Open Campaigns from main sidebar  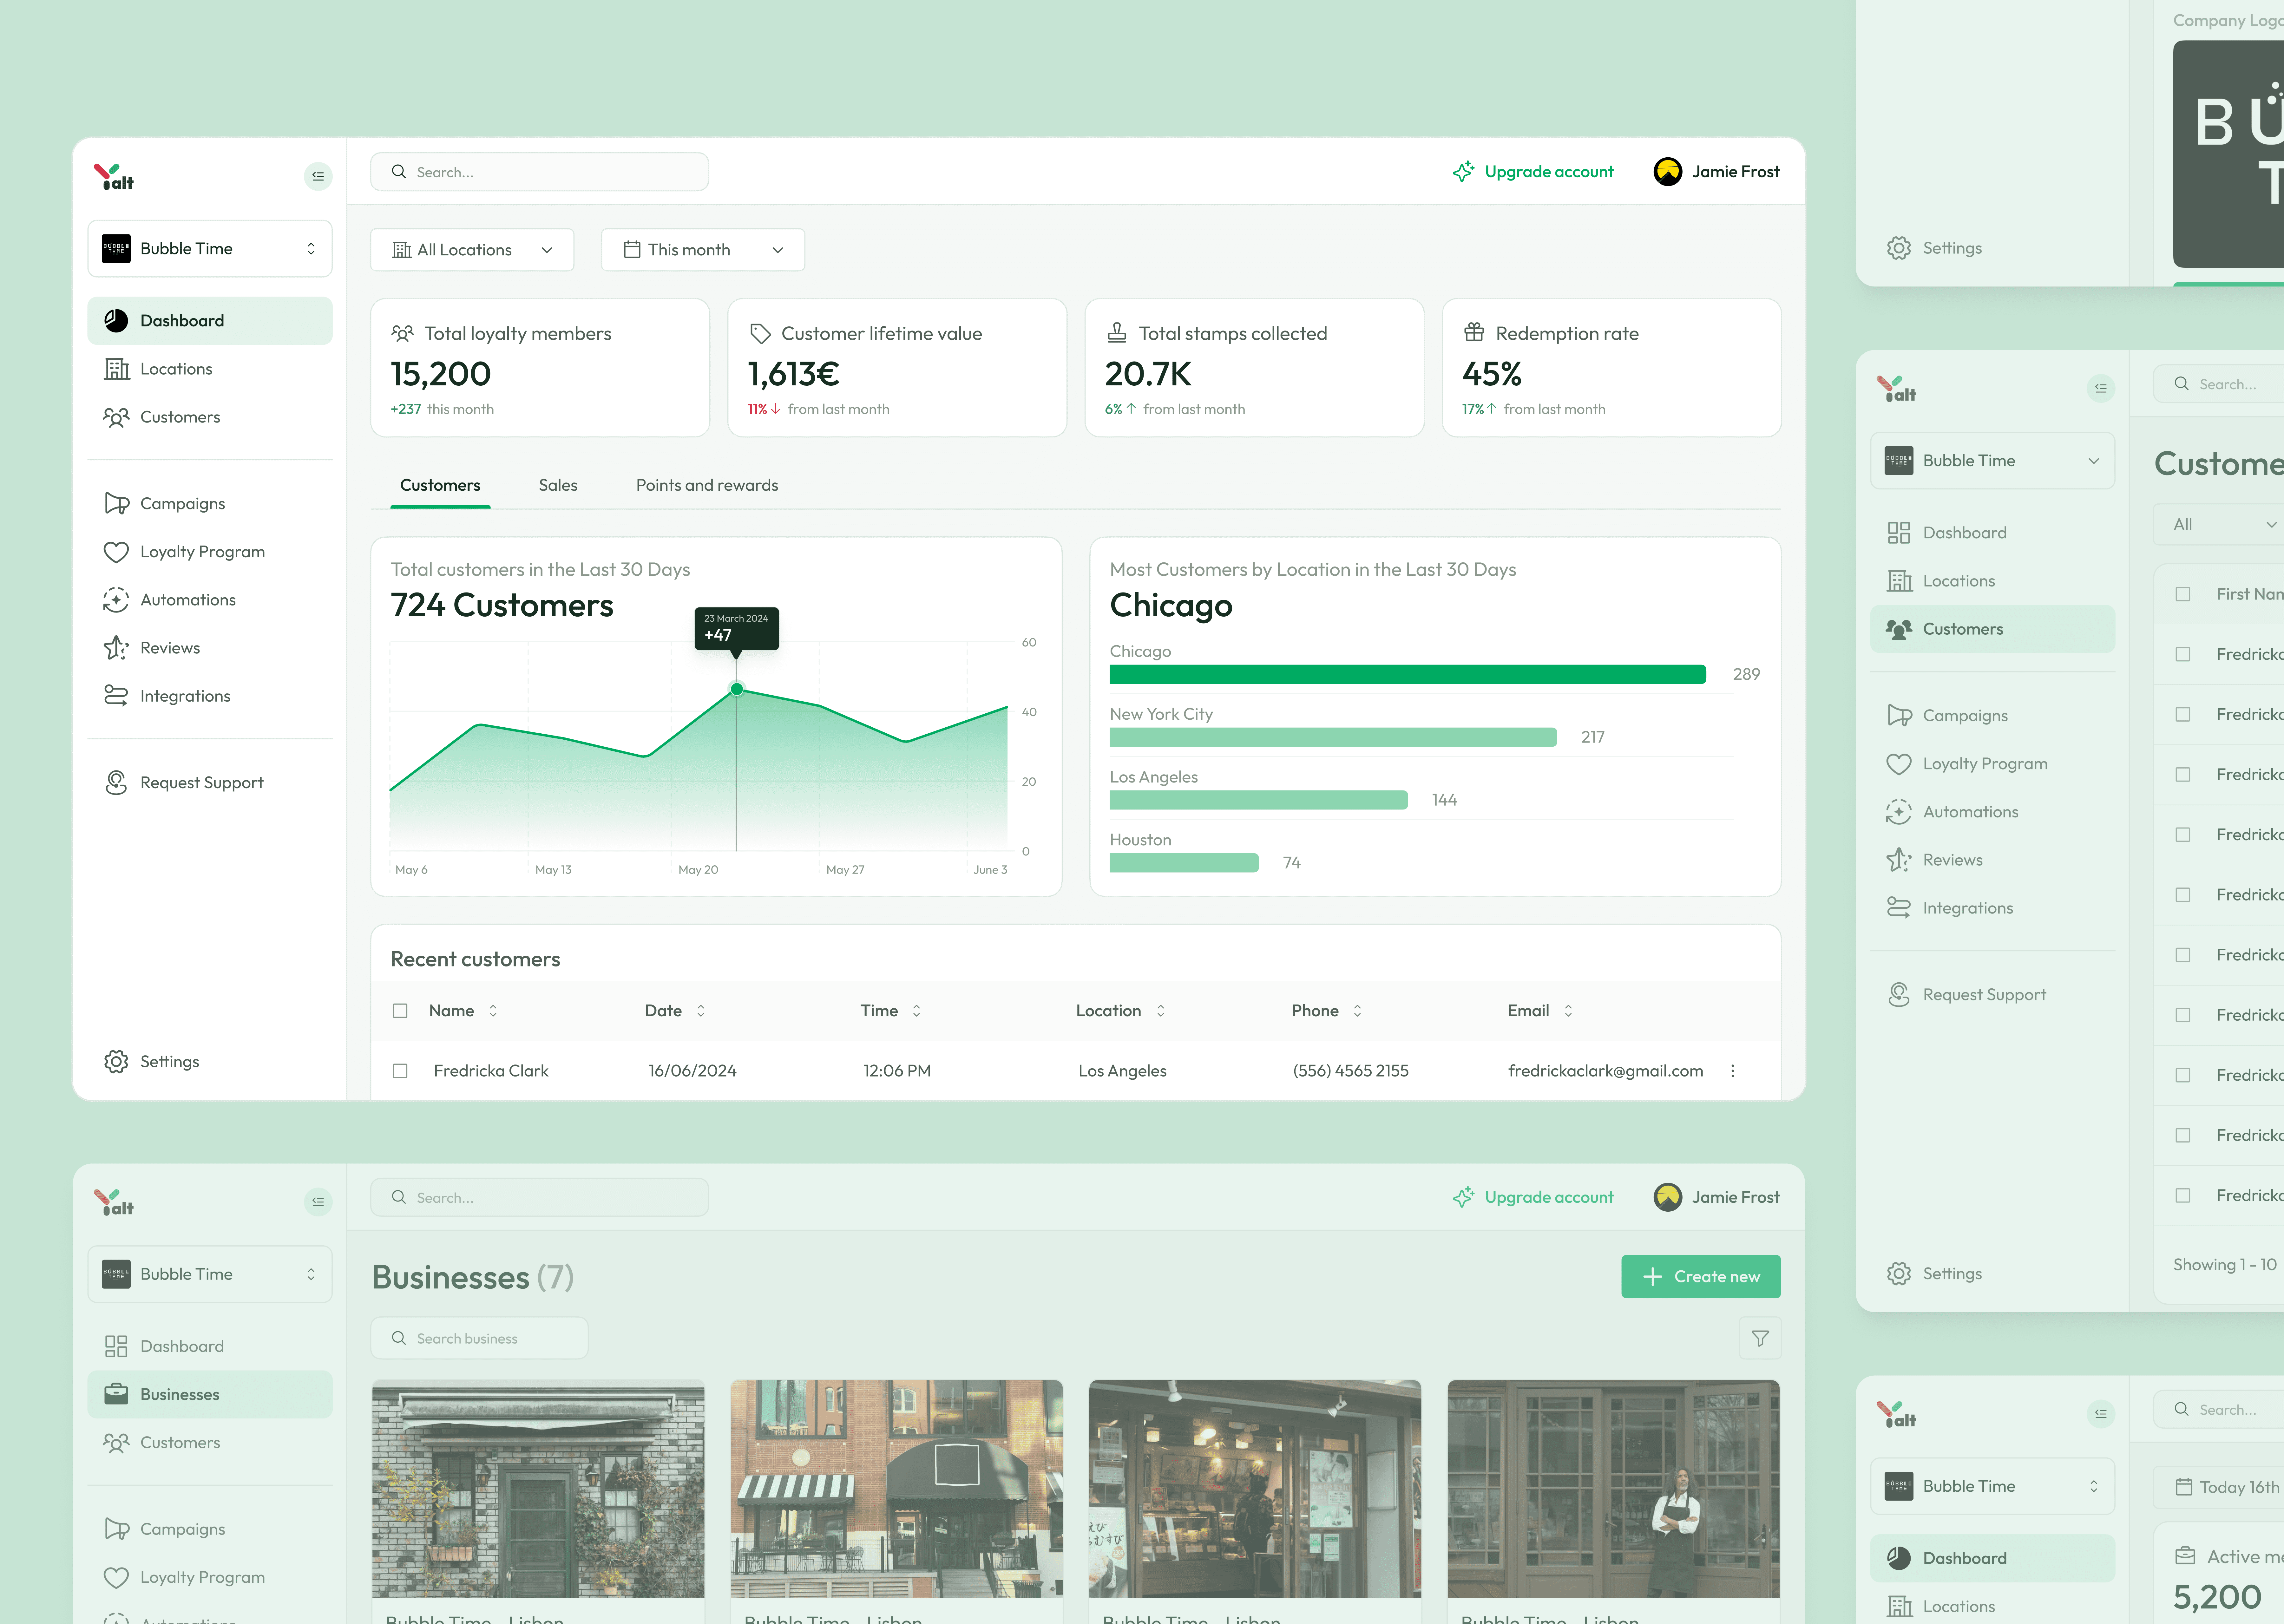click(182, 503)
